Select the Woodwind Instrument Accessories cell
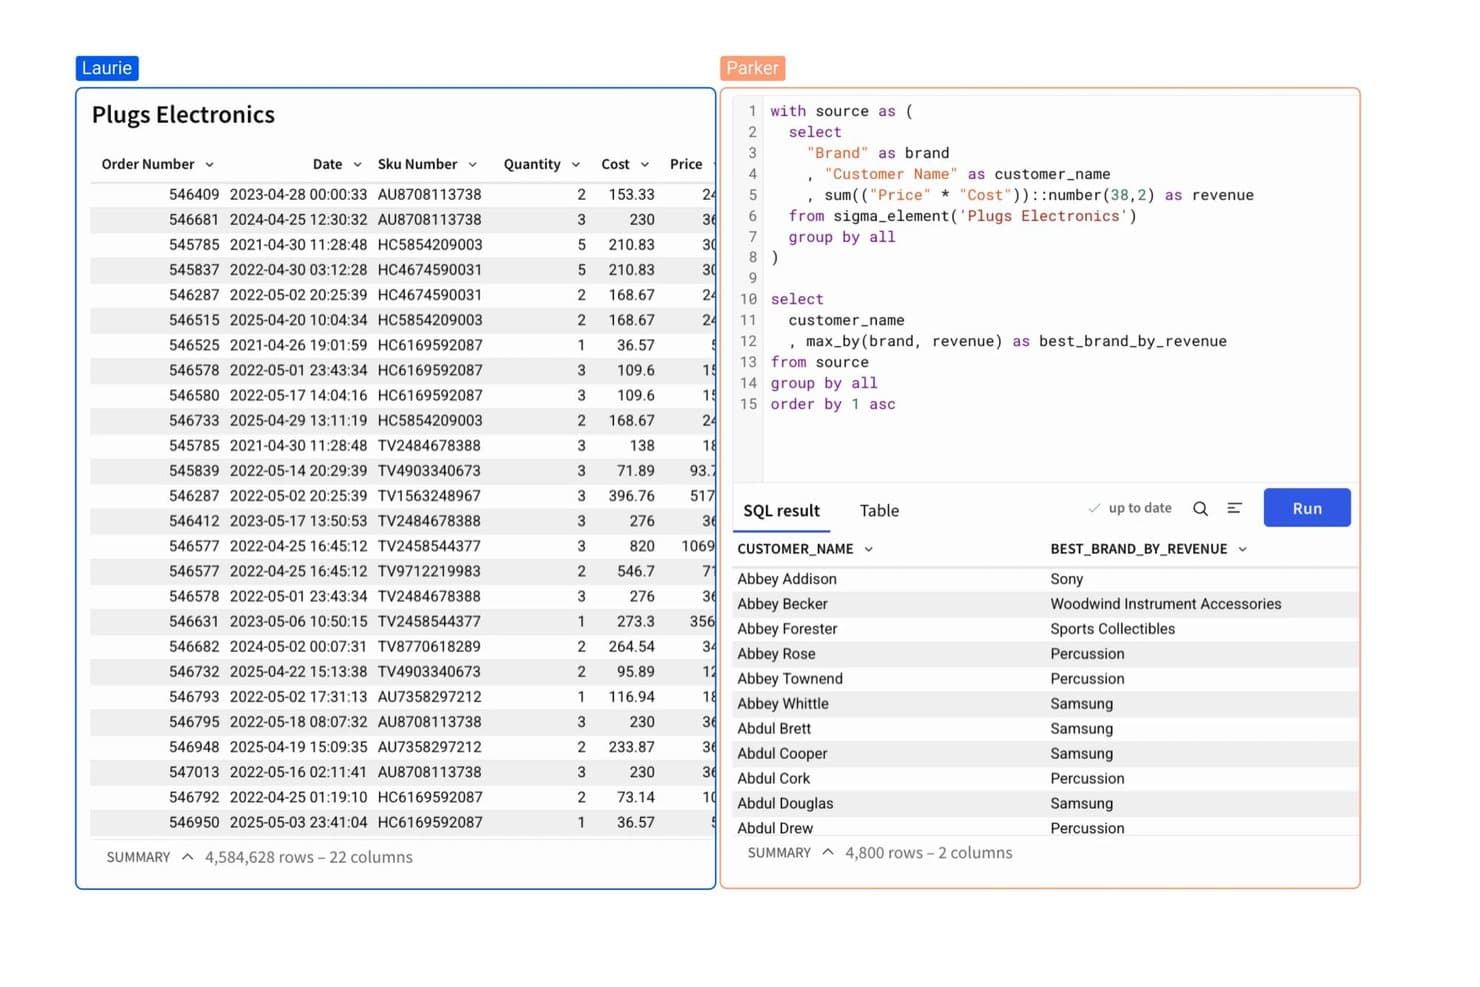This screenshot has height=987, width=1480. [x=1165, y=604]
